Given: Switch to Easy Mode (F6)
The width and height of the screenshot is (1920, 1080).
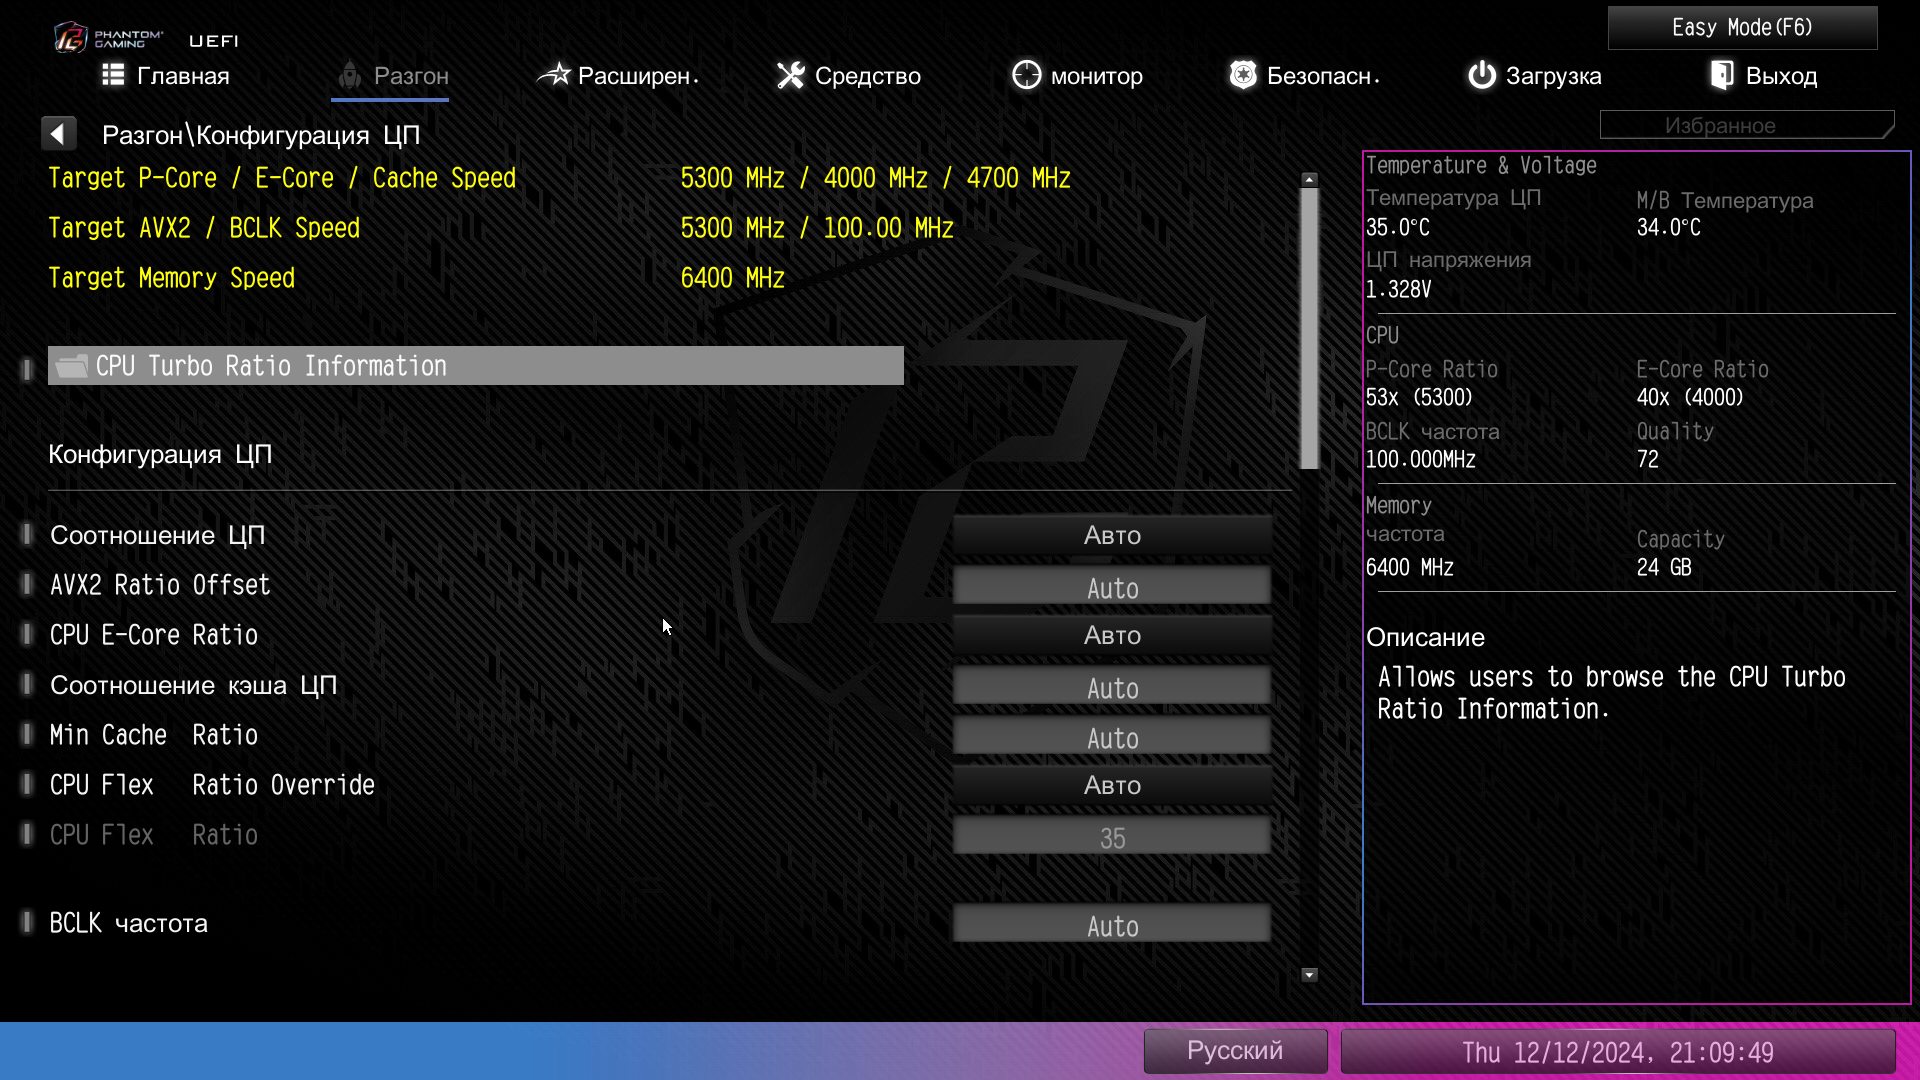Looking at the screenshot, I should (1741, 28).
